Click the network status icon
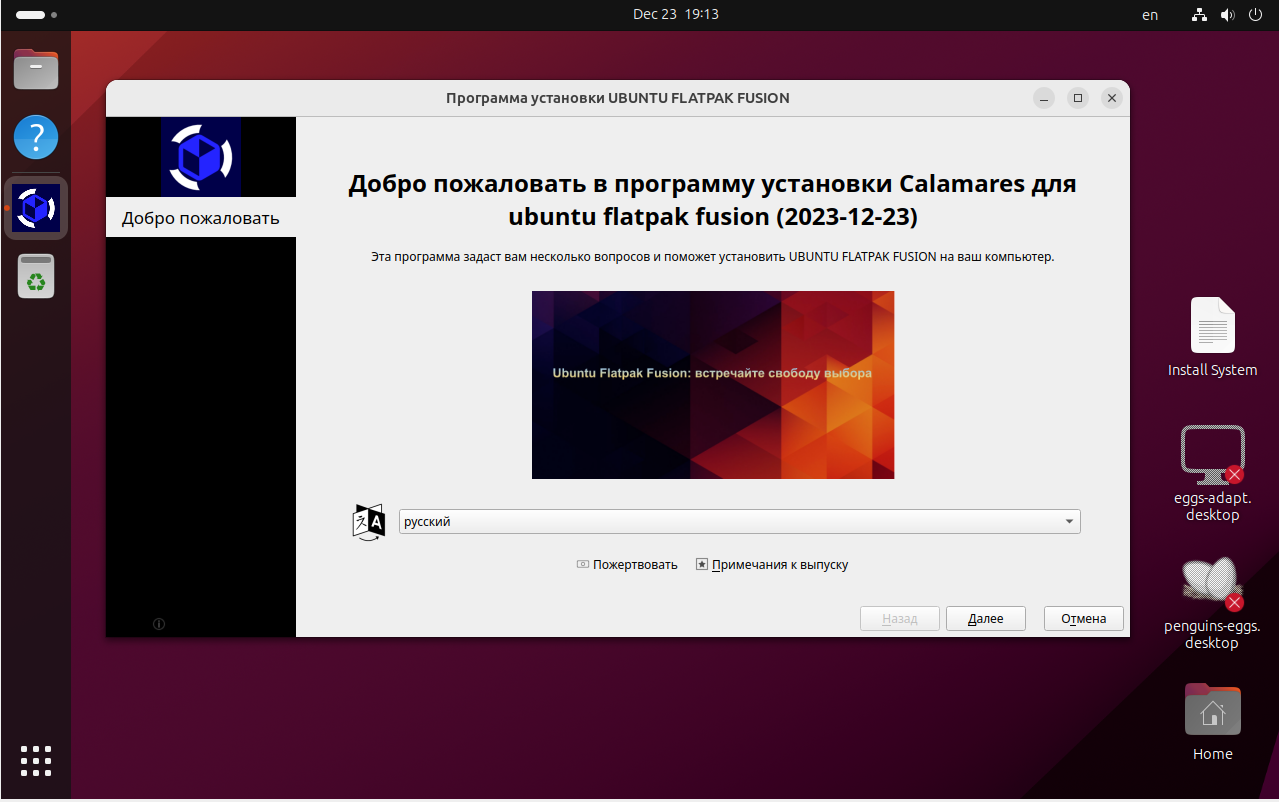The height and width of the screenshot is (802, 1279). tap(1200, 15)
